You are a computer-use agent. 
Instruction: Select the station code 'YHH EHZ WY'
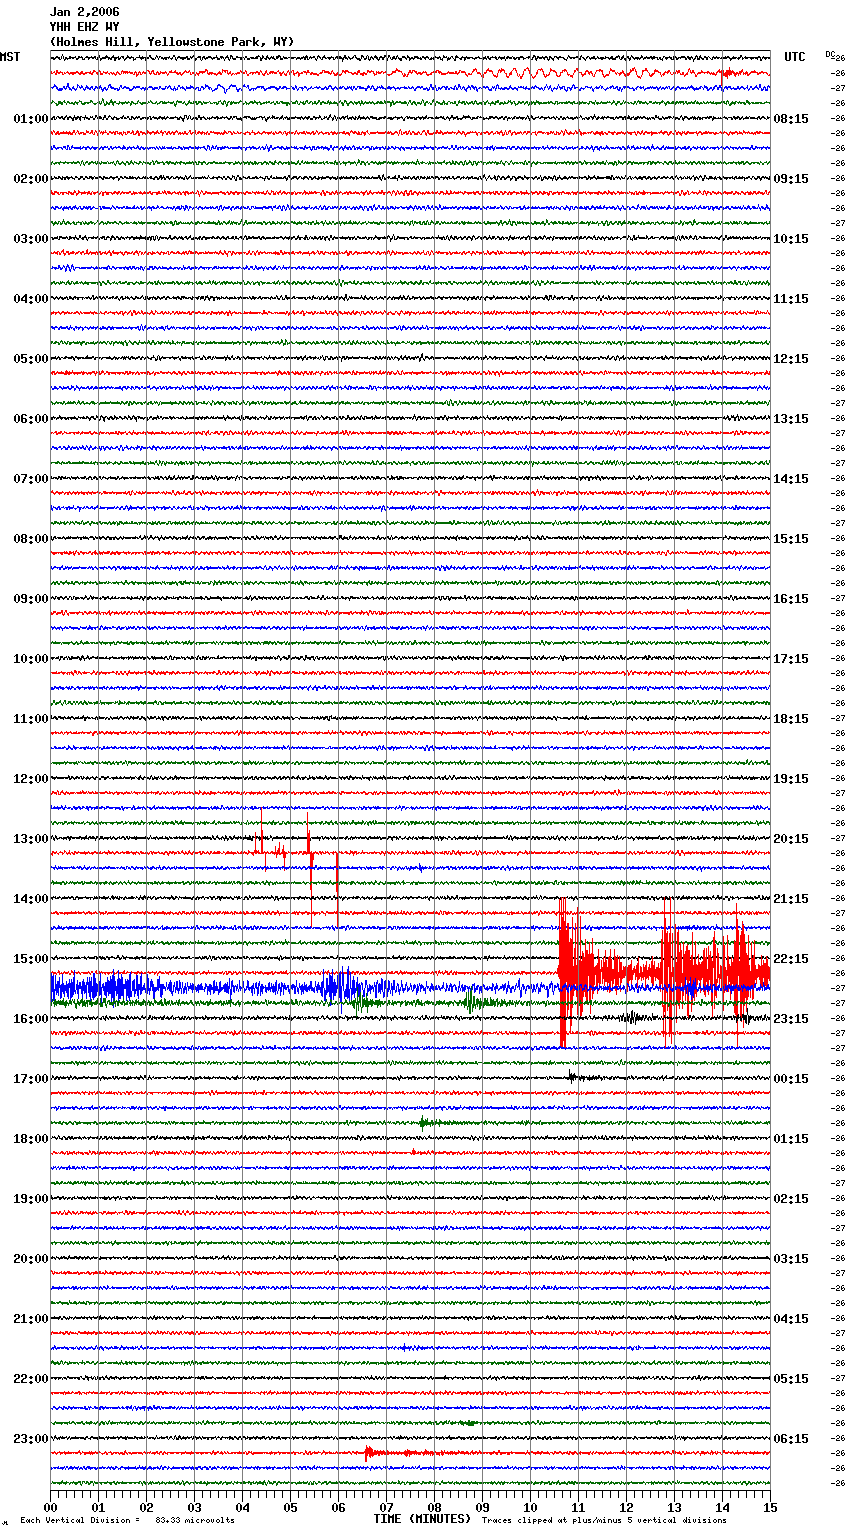tap(84, 27)
